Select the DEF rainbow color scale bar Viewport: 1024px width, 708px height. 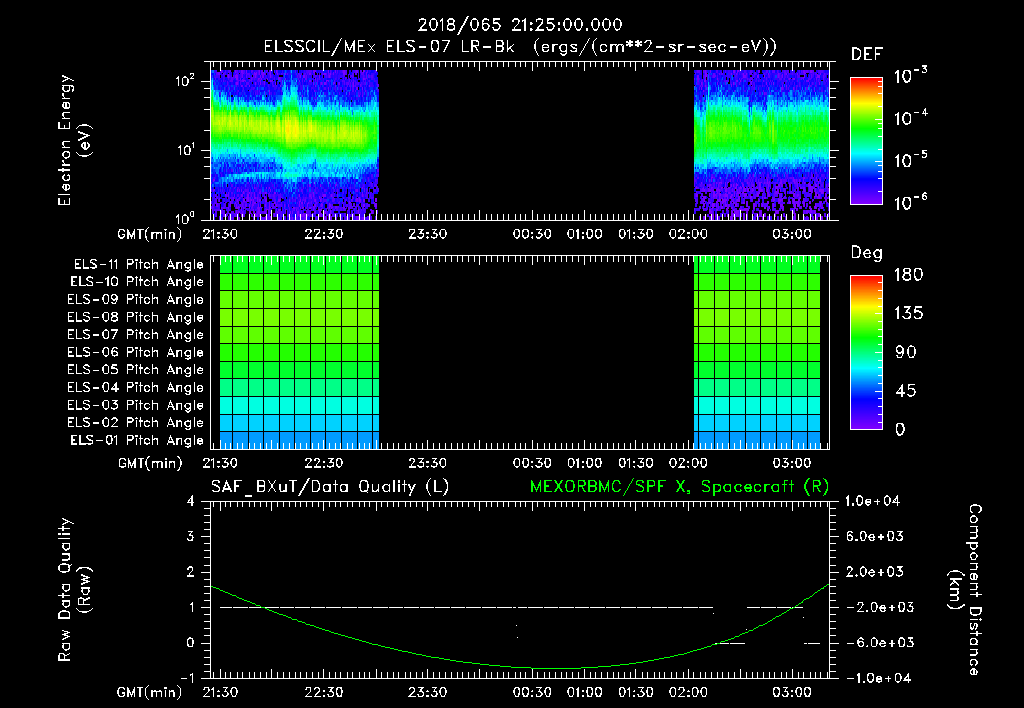(x=867, y=140)
